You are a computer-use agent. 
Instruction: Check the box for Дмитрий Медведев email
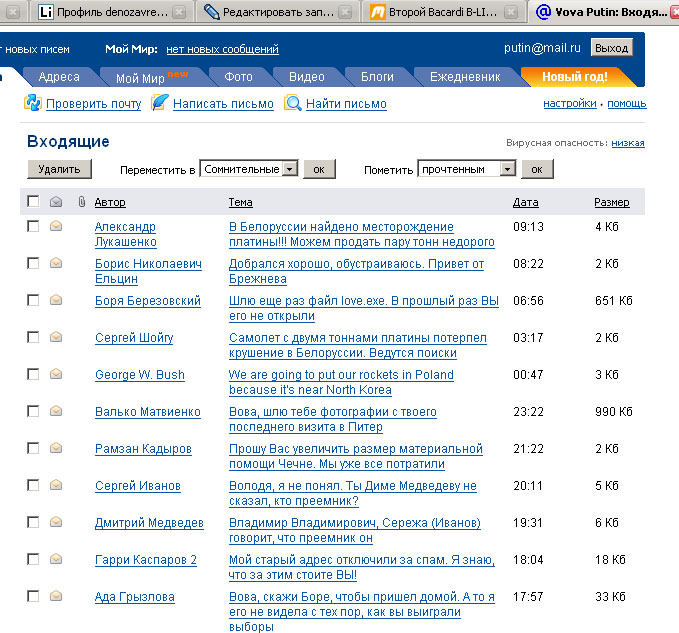33,522
